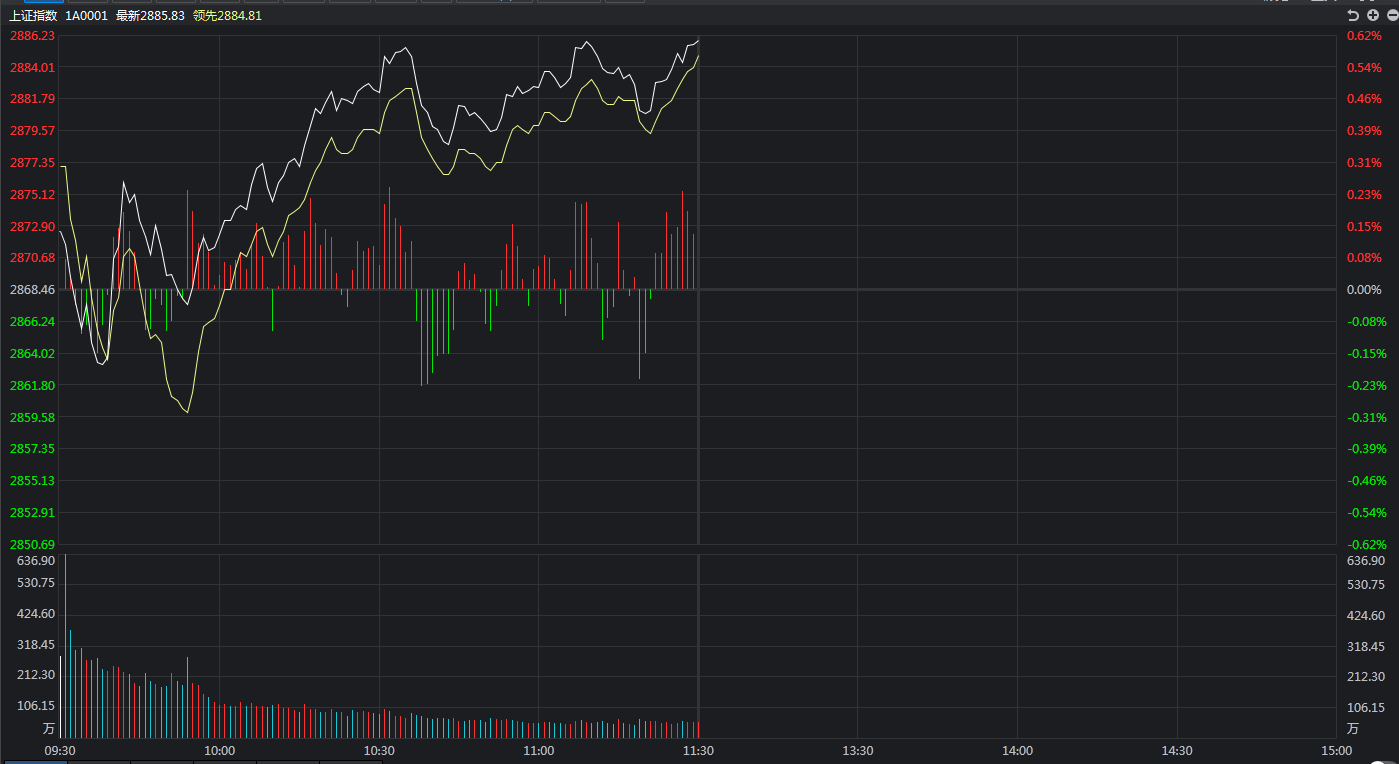Click the 11:00 time axis label

click(538, 751)
